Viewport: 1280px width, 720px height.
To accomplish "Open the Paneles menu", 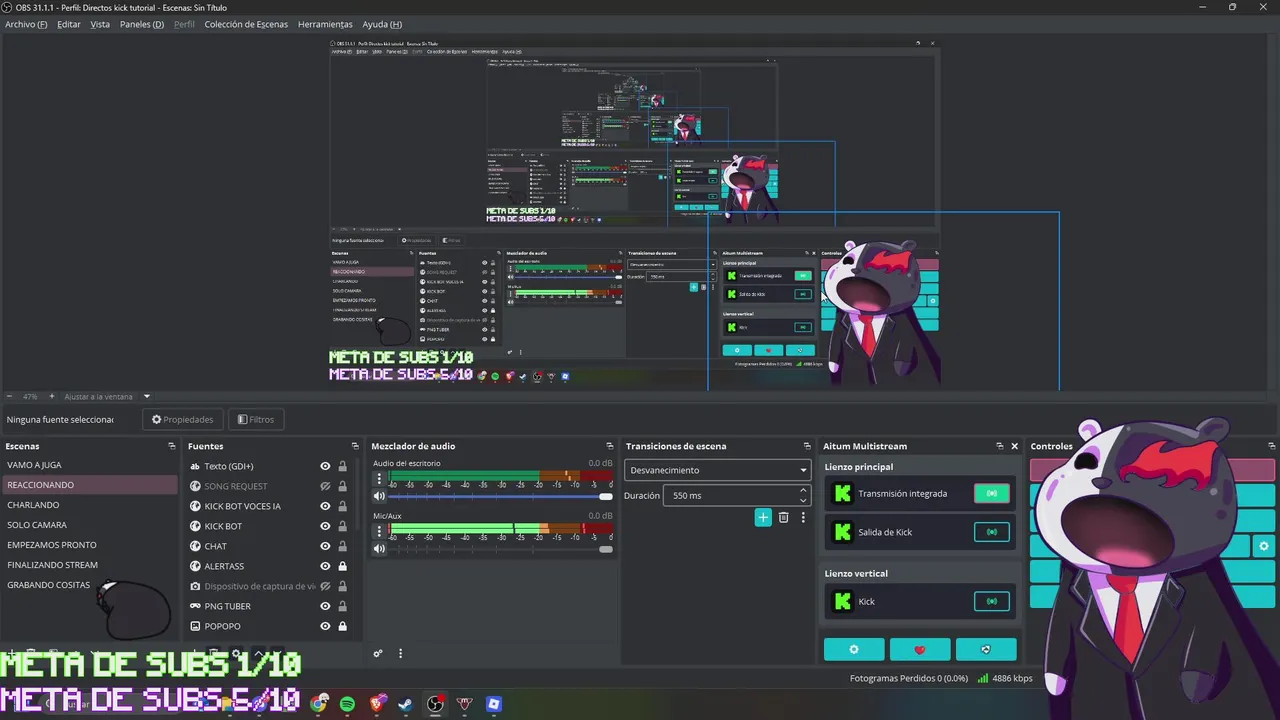I will 142,24.
